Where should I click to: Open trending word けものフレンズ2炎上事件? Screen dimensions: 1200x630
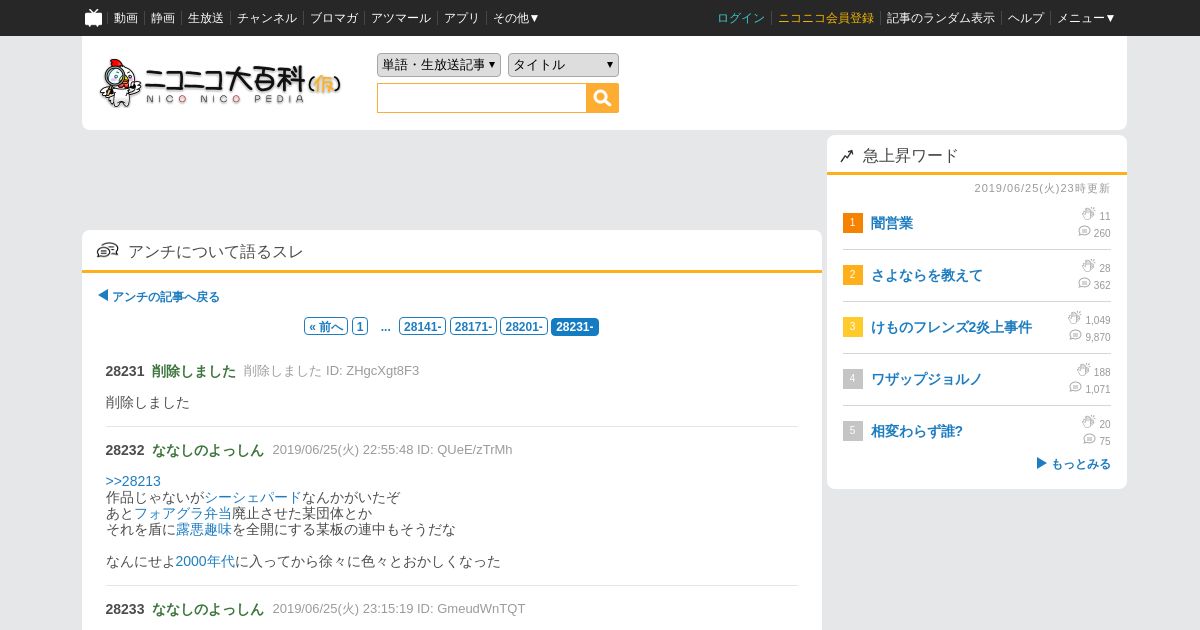tap(951, 327)
